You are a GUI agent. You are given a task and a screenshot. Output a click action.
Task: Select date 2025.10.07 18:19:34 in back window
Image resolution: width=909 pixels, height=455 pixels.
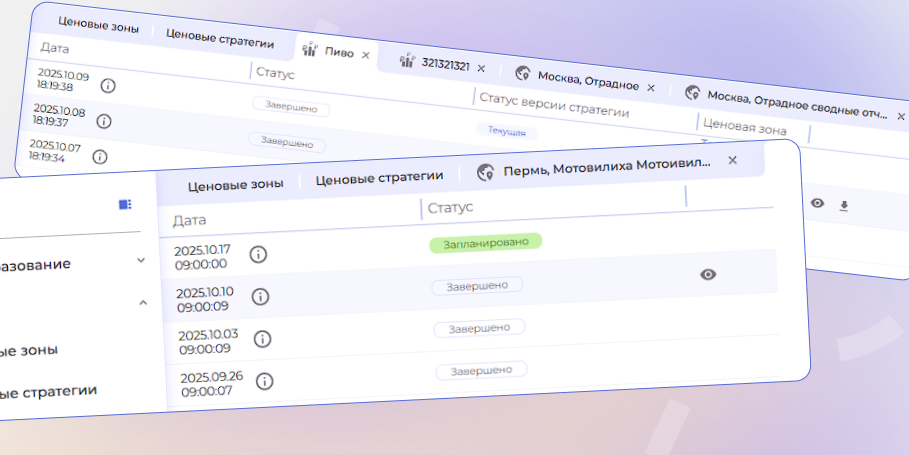[x=55, y=151]
